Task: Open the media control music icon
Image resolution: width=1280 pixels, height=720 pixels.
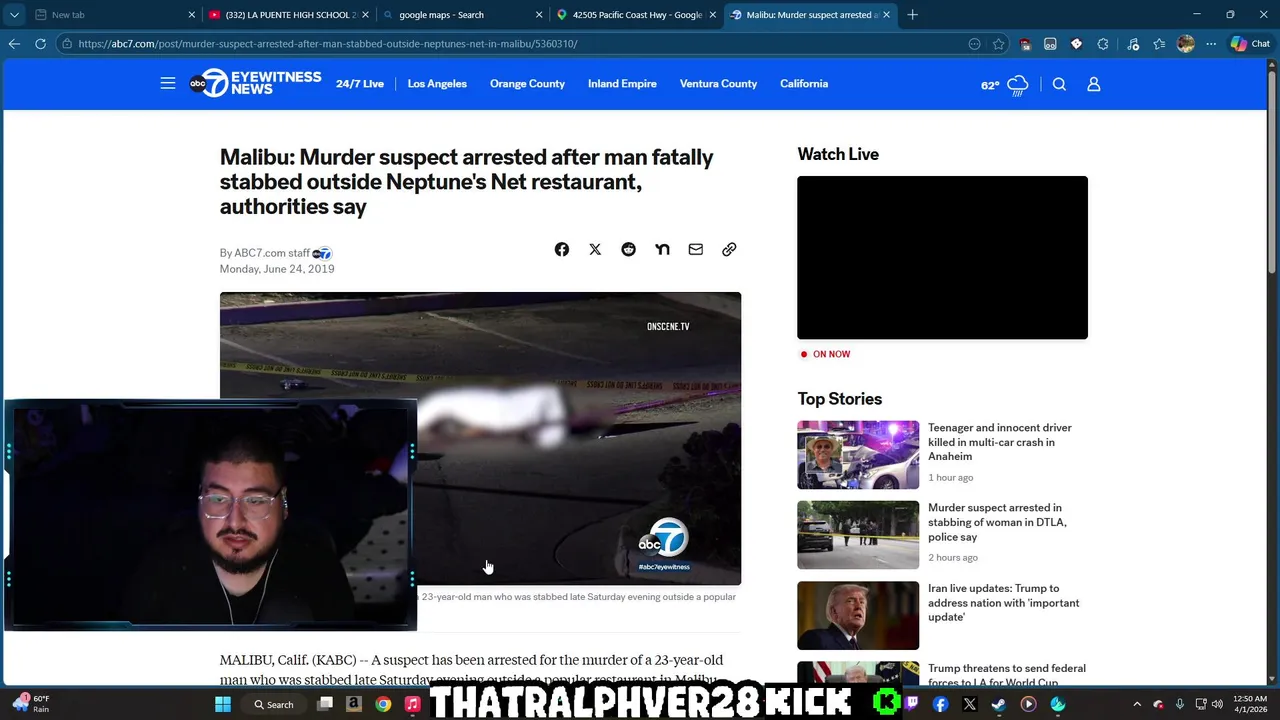Action: (x=1133, y=44)
